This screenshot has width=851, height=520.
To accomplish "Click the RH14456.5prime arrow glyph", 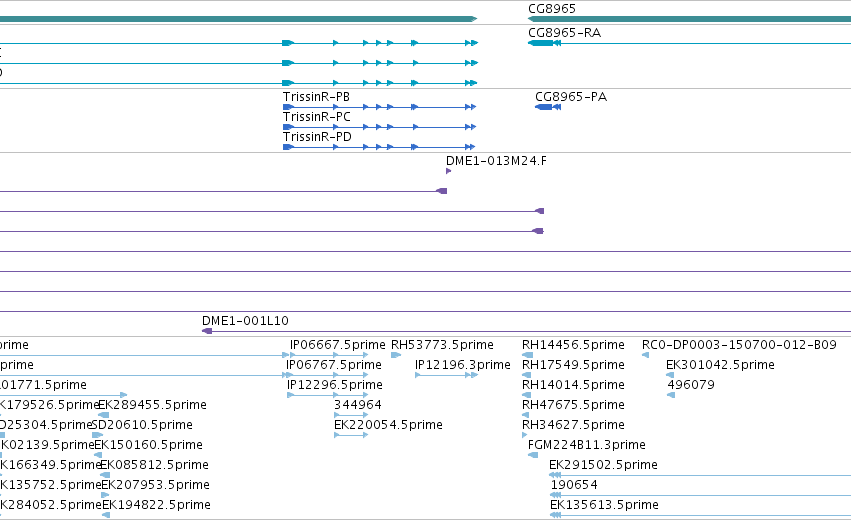I will (527, 355).
